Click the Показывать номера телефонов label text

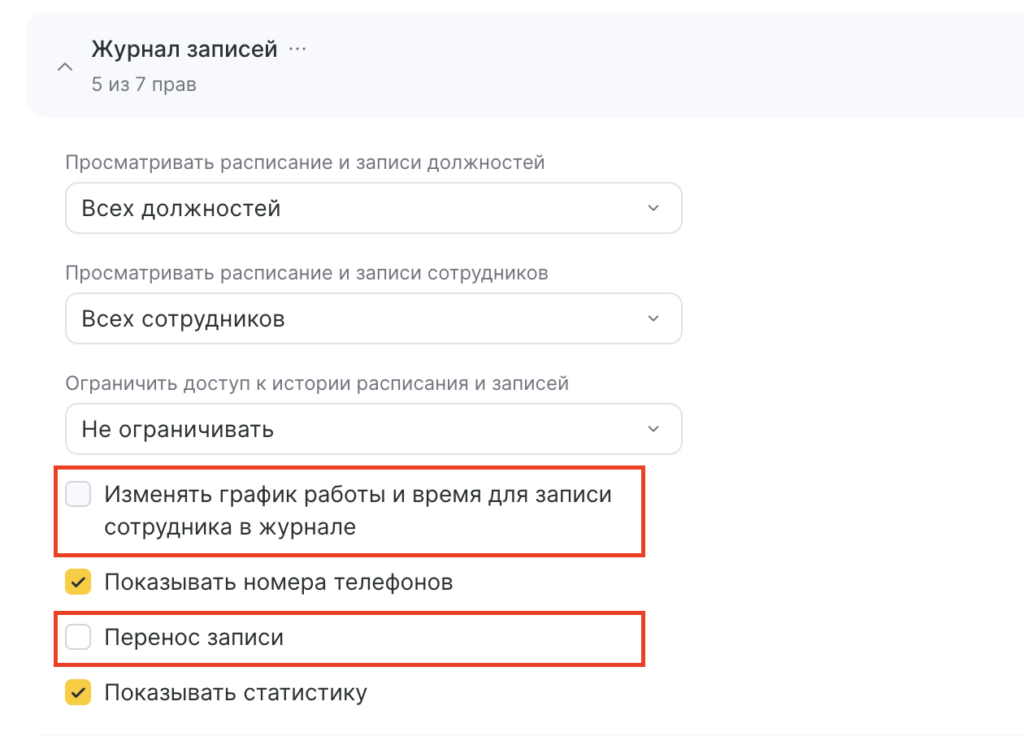point(278,582)
